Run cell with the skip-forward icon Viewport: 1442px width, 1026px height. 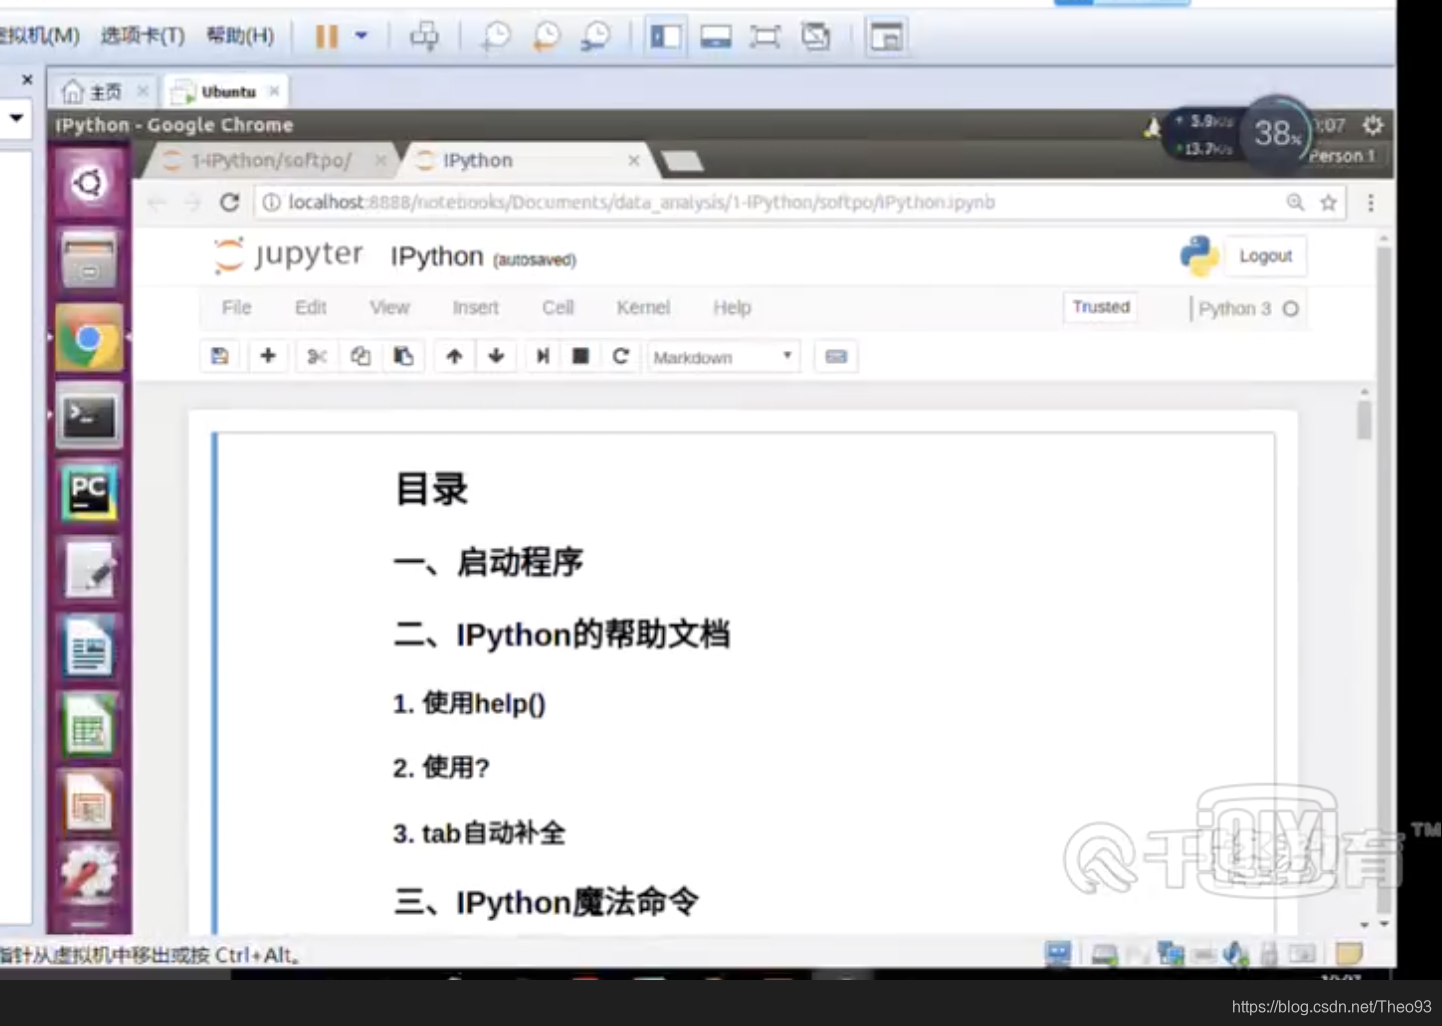coord(543,356)
